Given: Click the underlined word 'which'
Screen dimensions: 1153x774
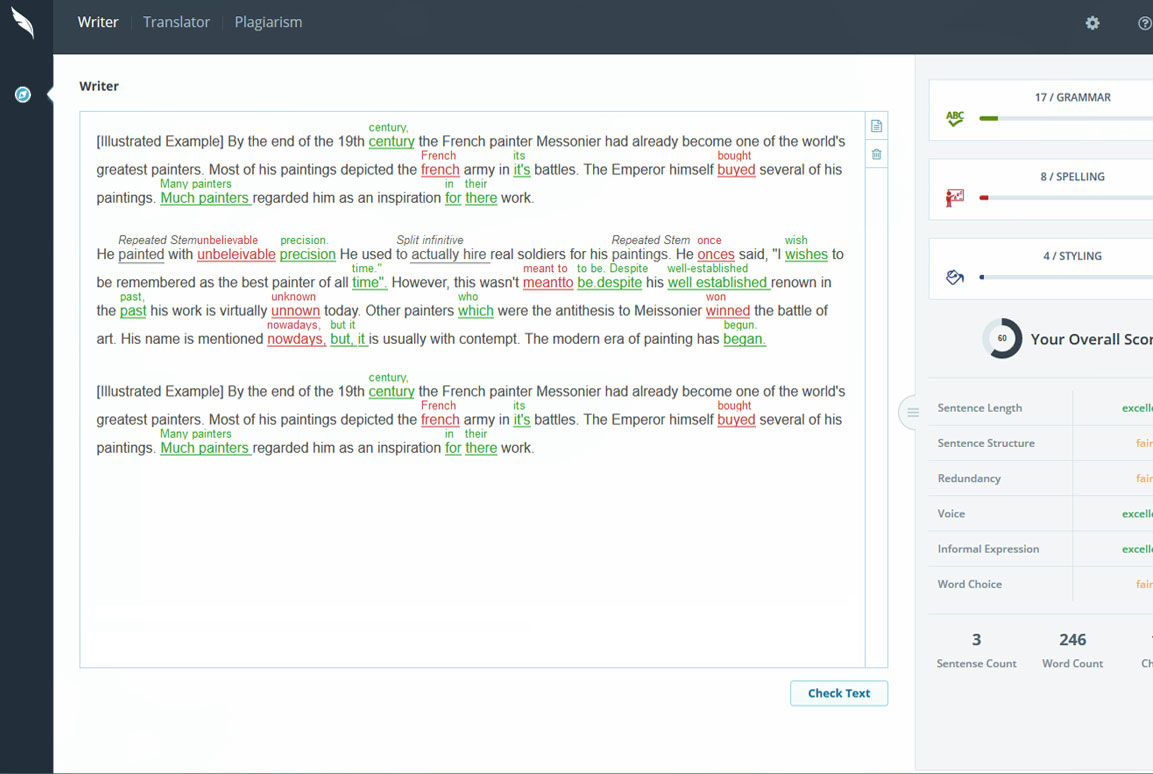Looking at the screenshot, I should tap(476, 311).
